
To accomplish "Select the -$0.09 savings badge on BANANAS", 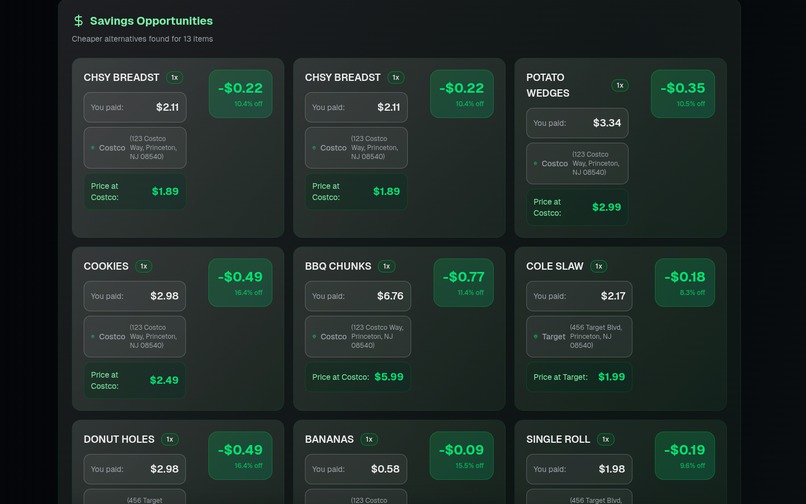I will 462,456.
